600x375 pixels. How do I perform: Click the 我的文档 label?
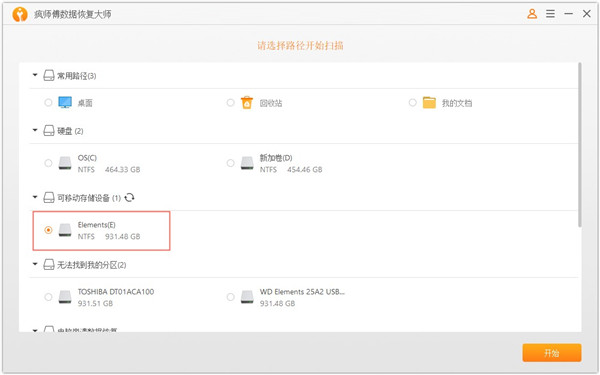(x=457, y=103)
